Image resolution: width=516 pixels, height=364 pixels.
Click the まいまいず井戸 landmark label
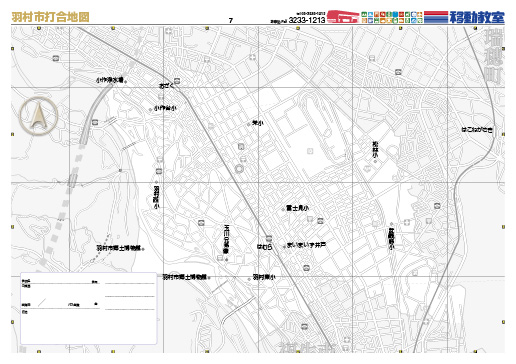(306, 245)
